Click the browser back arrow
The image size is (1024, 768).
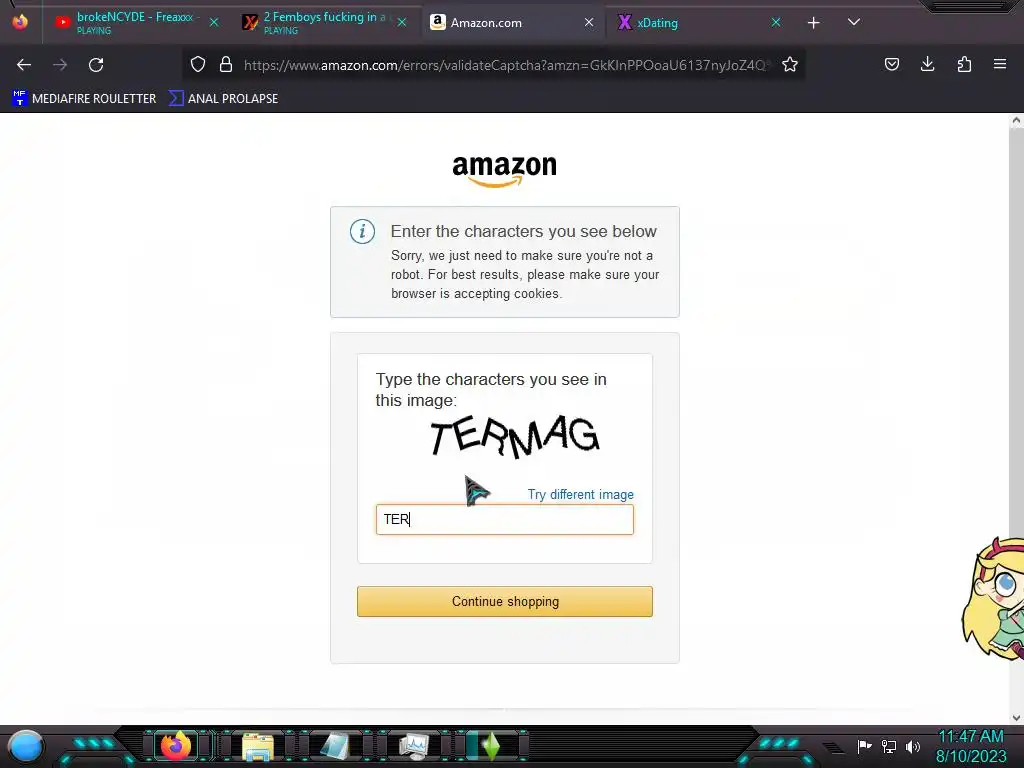pos(24,65)
